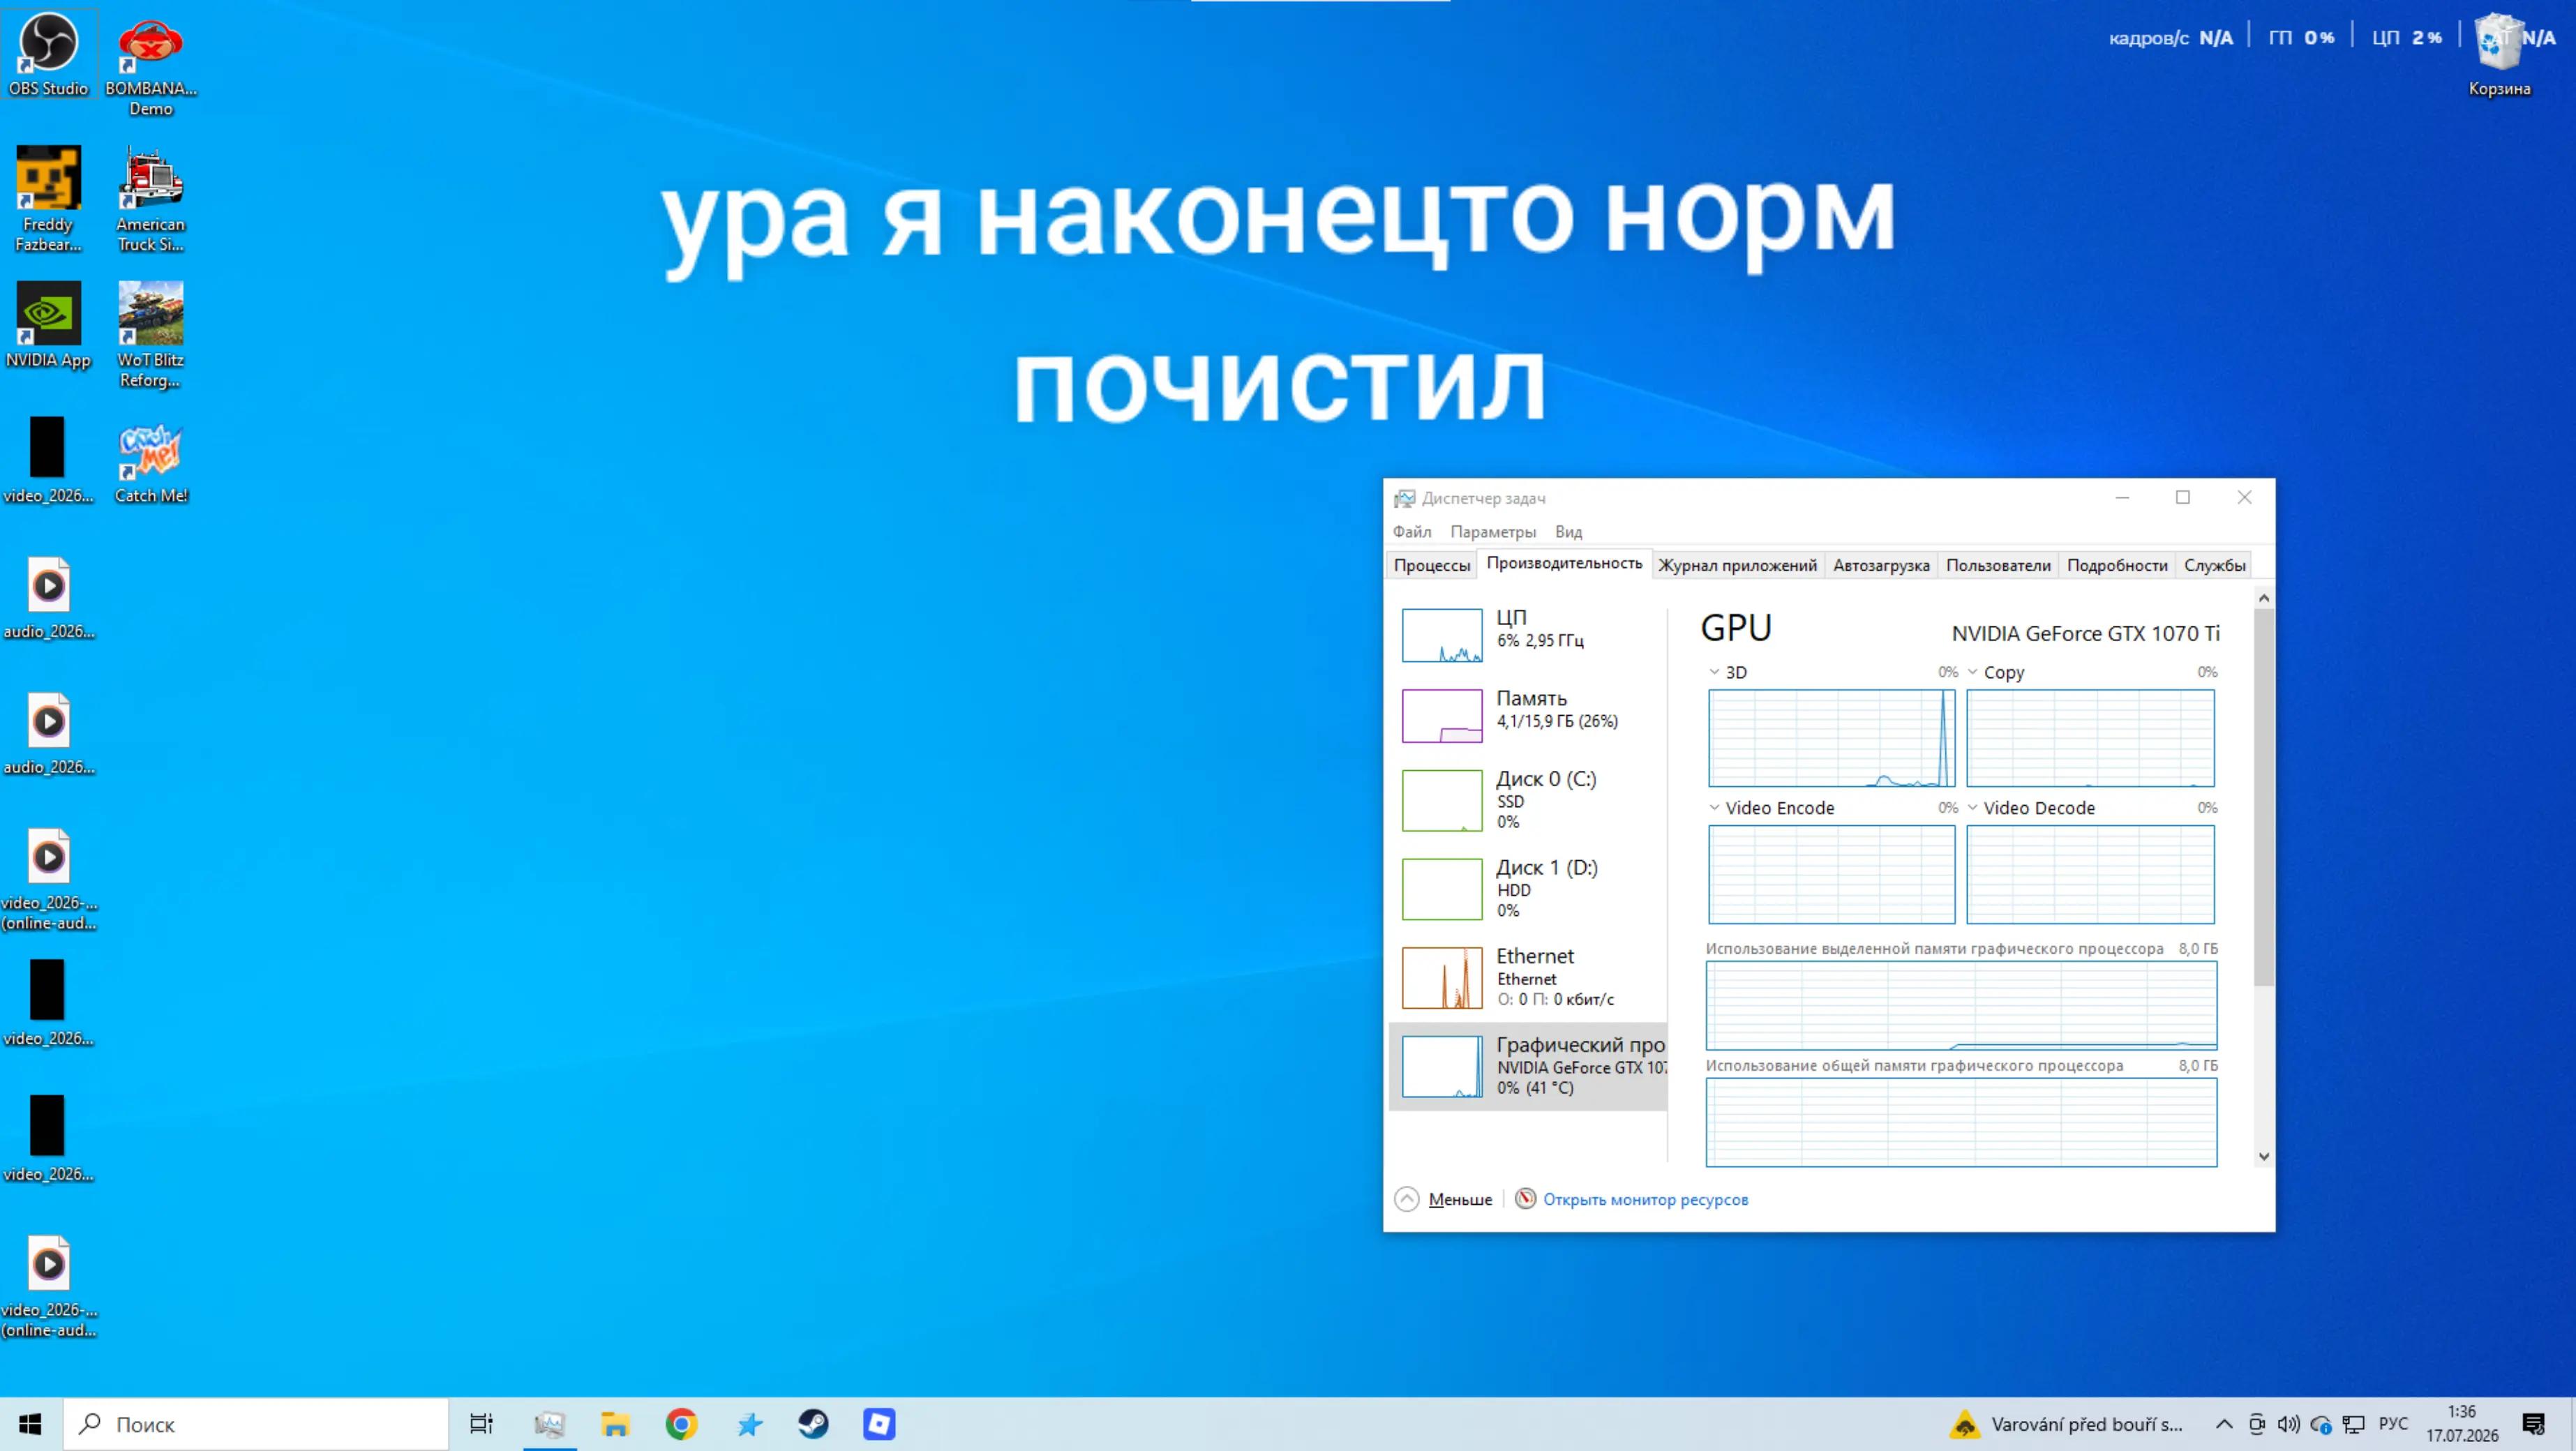Open the Recycle Bin (Корзина)

[2499, 55]
